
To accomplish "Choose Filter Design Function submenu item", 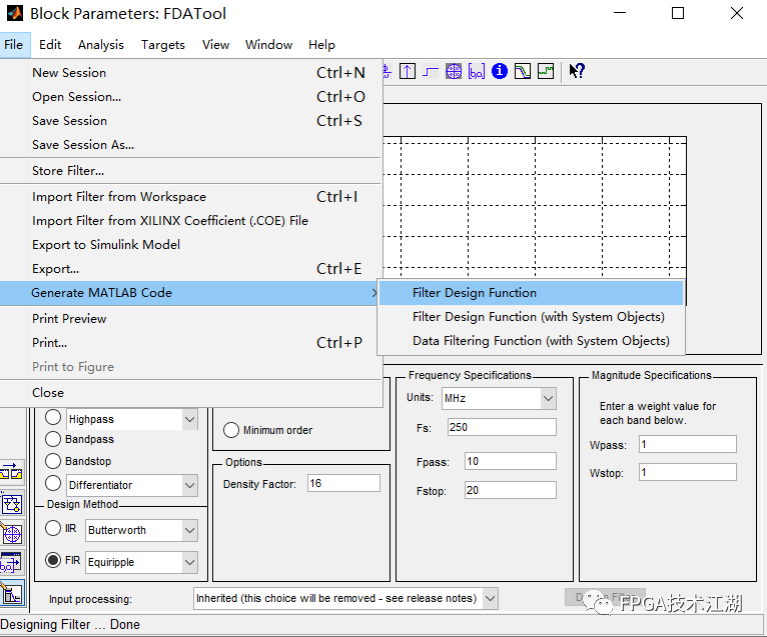I will pos(474,293).
